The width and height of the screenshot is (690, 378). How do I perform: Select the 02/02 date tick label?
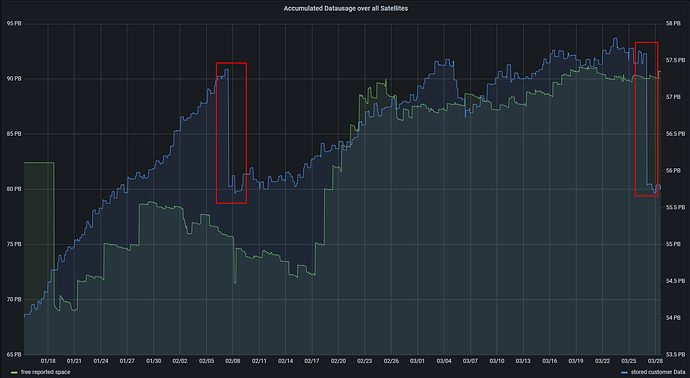(180, 361)
